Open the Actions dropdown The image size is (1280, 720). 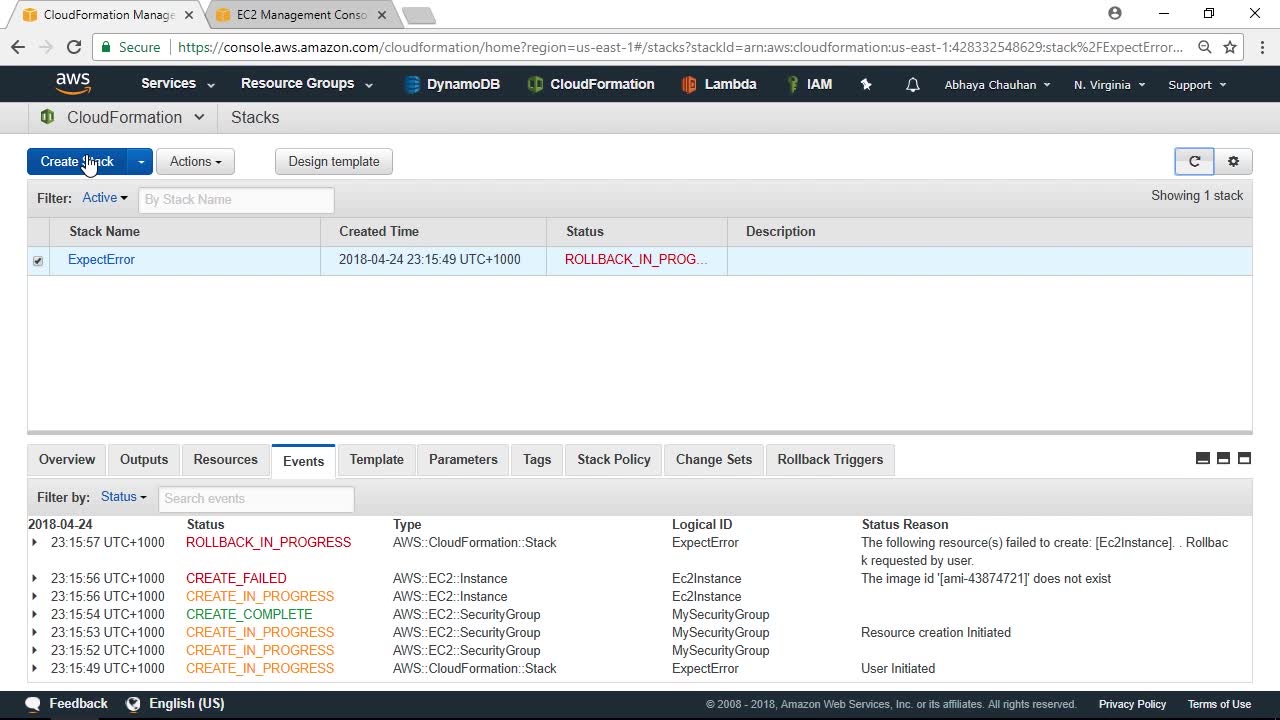[195, 161]
